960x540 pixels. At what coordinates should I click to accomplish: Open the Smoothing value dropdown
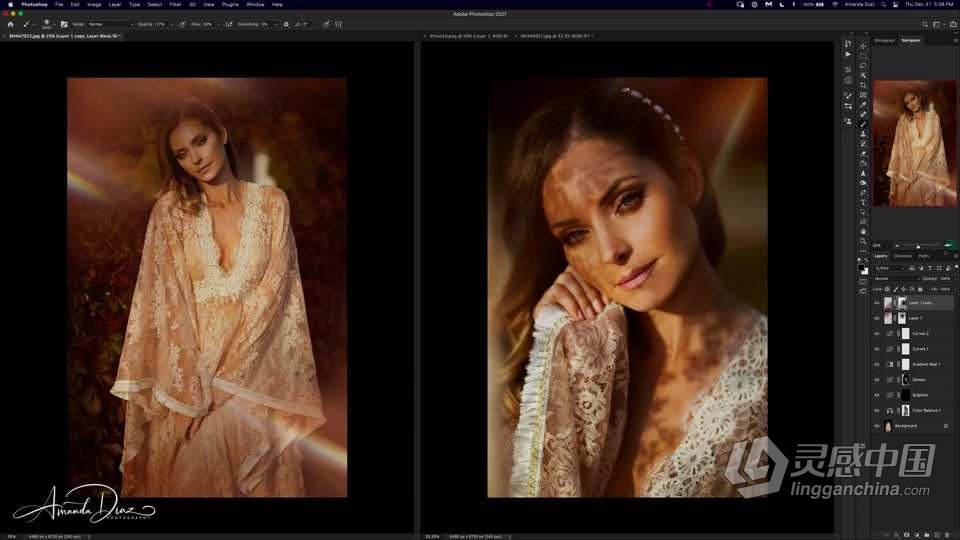pos(277,24)
